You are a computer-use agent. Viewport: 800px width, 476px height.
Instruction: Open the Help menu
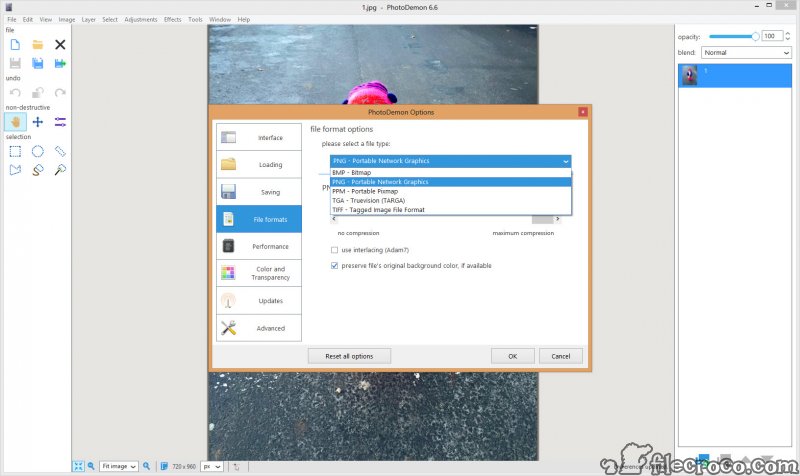pyautogui.click(x=244, y=19)
